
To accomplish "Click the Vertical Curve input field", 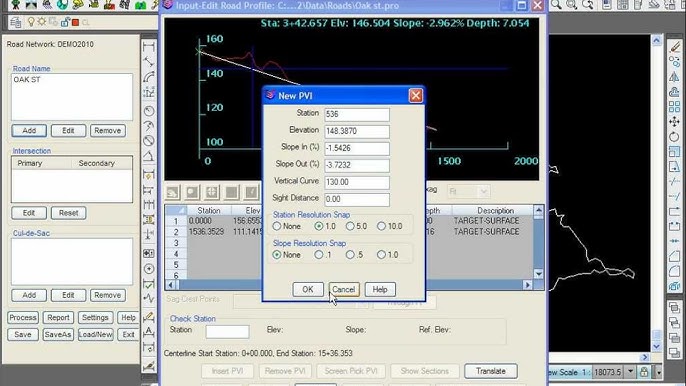I will pos(357,182).
